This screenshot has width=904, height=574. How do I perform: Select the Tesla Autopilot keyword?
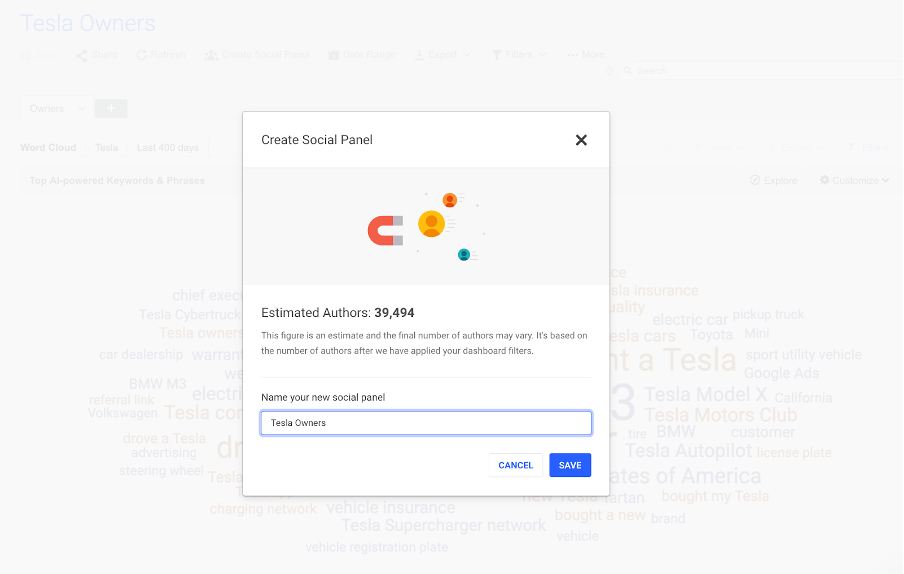point(688,451)
